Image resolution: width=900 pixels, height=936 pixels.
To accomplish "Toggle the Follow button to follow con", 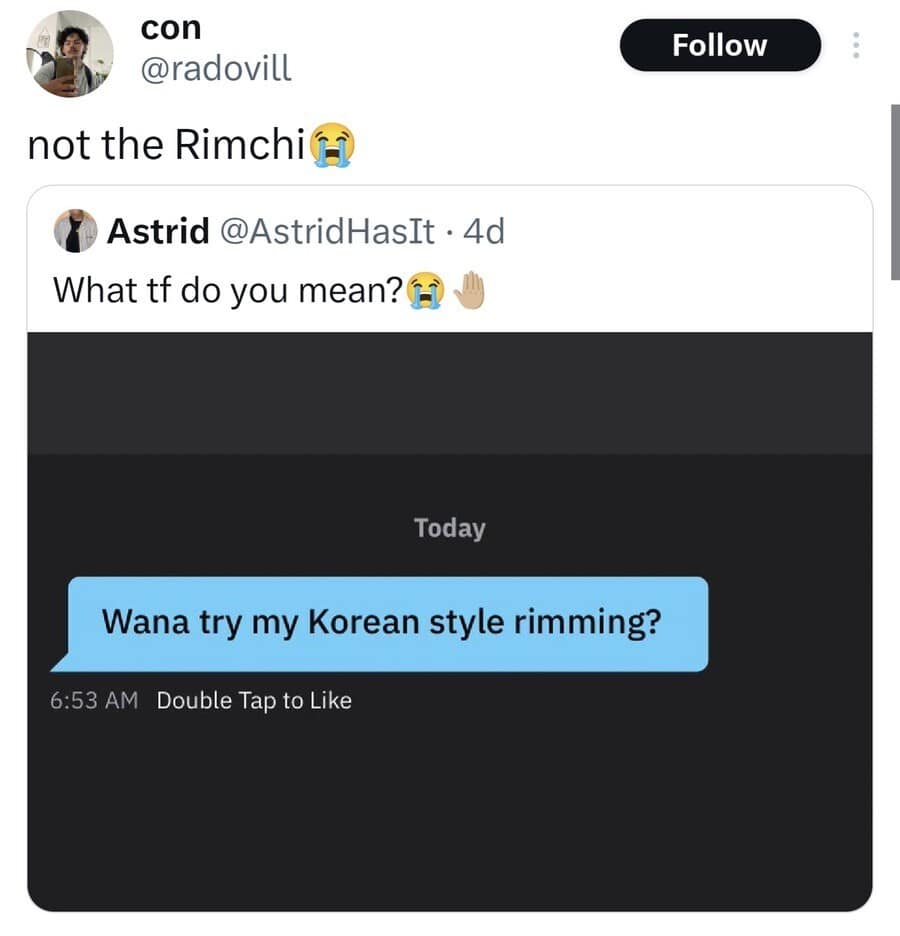I will 720,45.
